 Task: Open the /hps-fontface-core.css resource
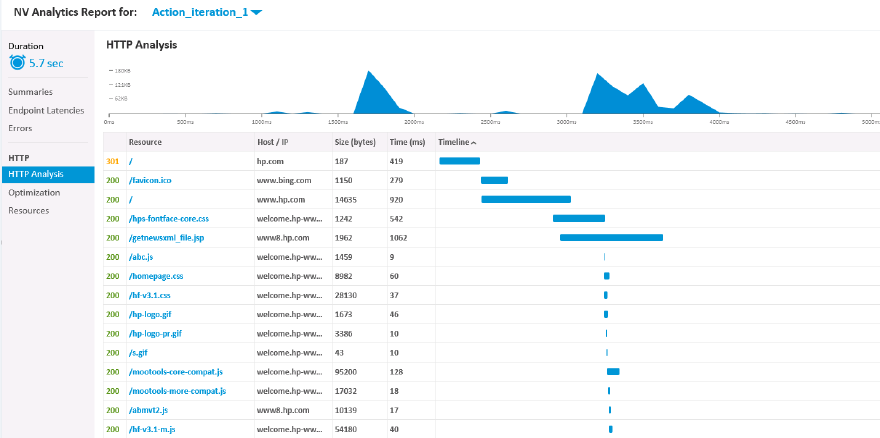pos(168,218)
